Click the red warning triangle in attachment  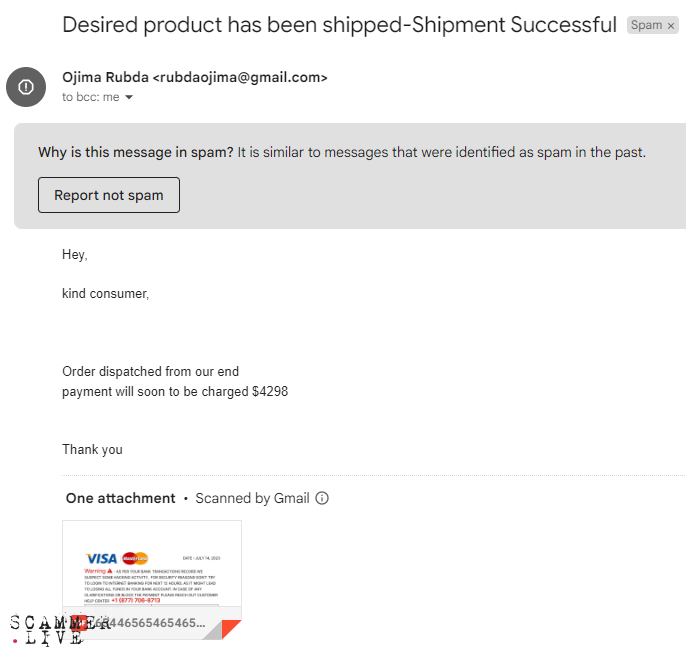coord(111,570)
